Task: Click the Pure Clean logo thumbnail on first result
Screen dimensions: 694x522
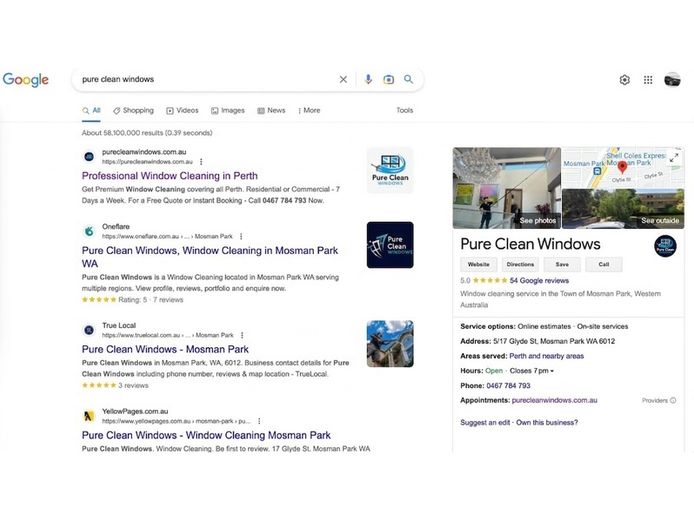Action: pos(390,170)
